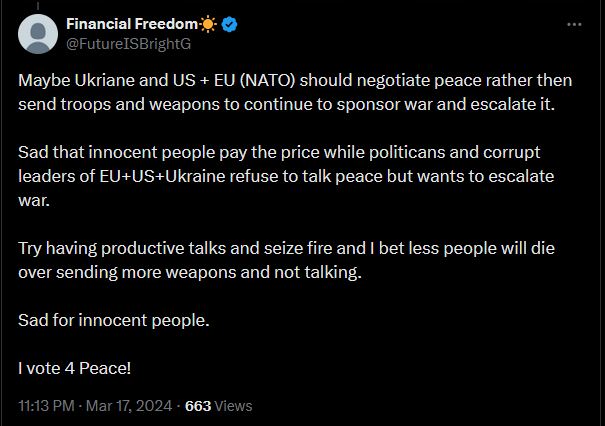Click the 663 view count number
This screenshot has width=605, height=426.
(x=198, y=406)
